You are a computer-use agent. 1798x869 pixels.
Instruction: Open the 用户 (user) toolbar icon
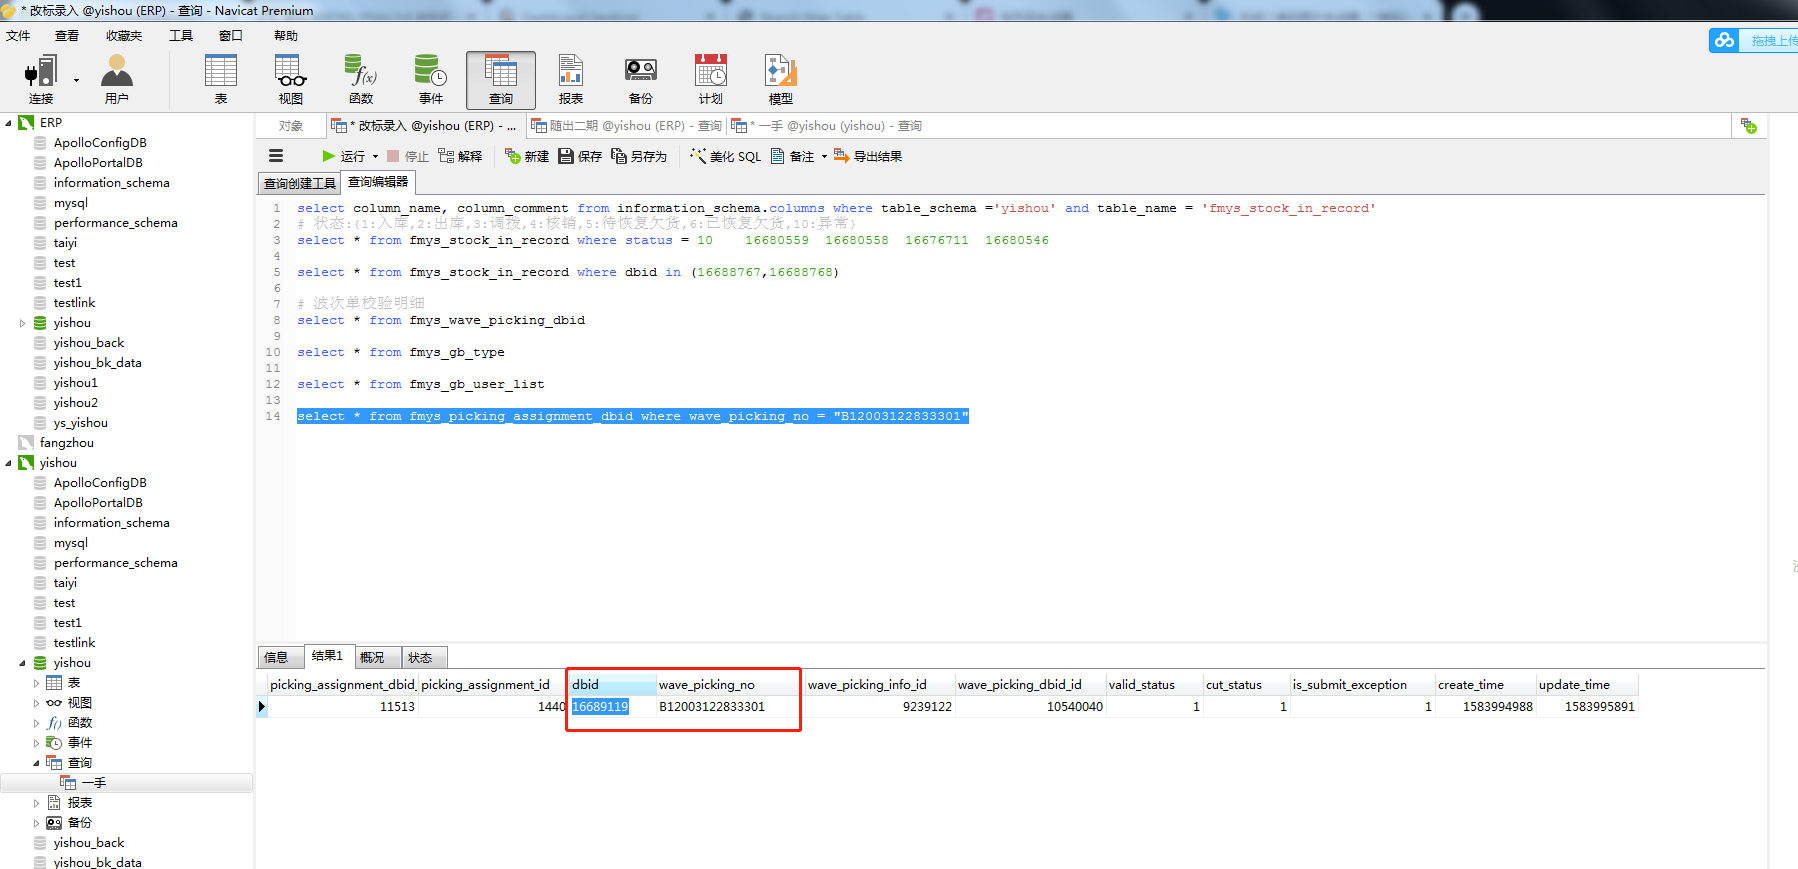(x=116, y=80)
